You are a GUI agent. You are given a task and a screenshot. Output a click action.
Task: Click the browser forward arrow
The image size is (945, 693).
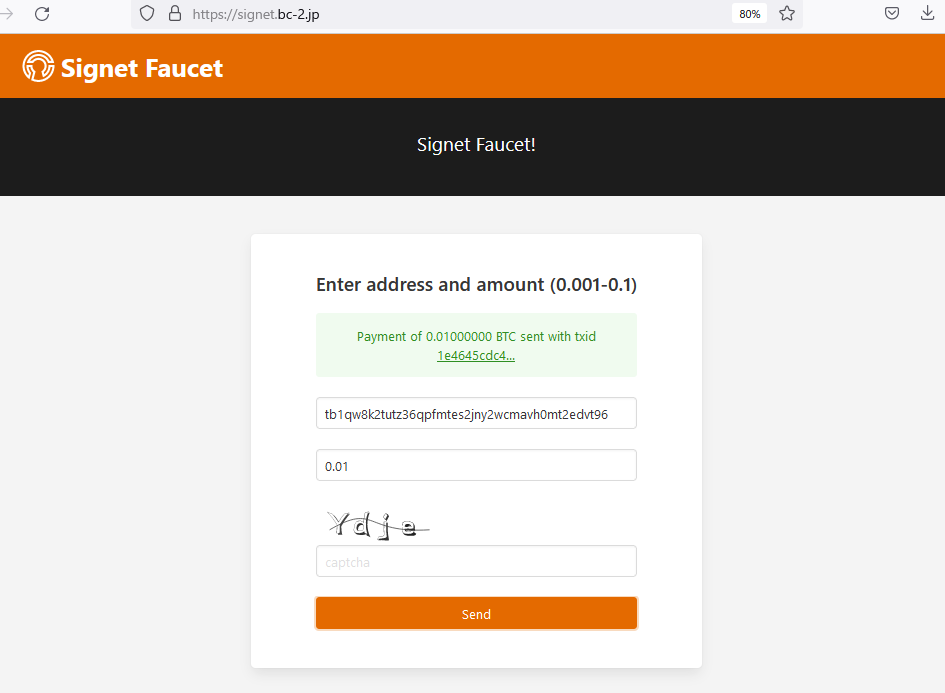[7, 14]
